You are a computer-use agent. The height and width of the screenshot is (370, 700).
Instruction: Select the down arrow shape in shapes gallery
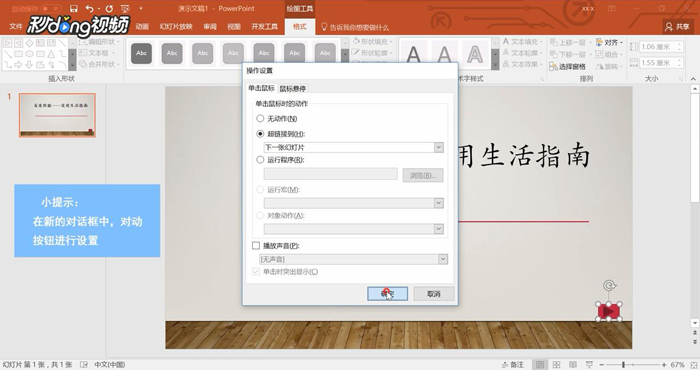(x=29, y=65)
